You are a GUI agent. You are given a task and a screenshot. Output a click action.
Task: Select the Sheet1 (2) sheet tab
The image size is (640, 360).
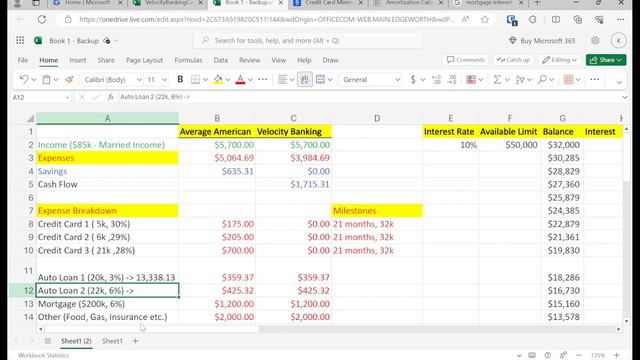(x=76, y=341)
